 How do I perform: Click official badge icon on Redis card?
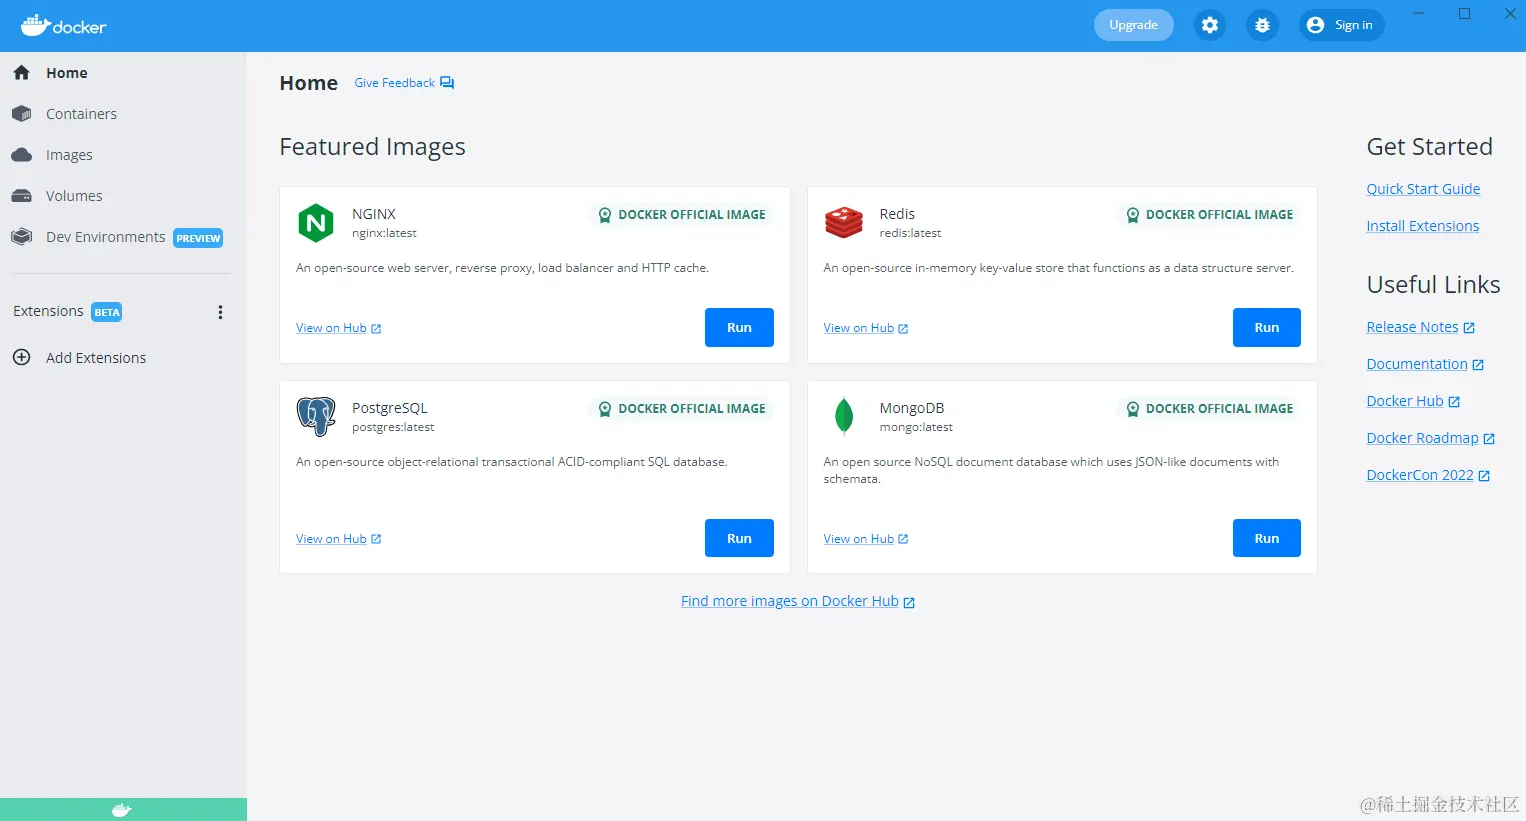point(1132,215)
